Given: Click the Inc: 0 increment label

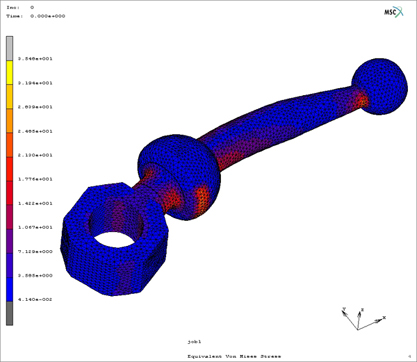Looking at the screenshot, I should pos(20,7).
